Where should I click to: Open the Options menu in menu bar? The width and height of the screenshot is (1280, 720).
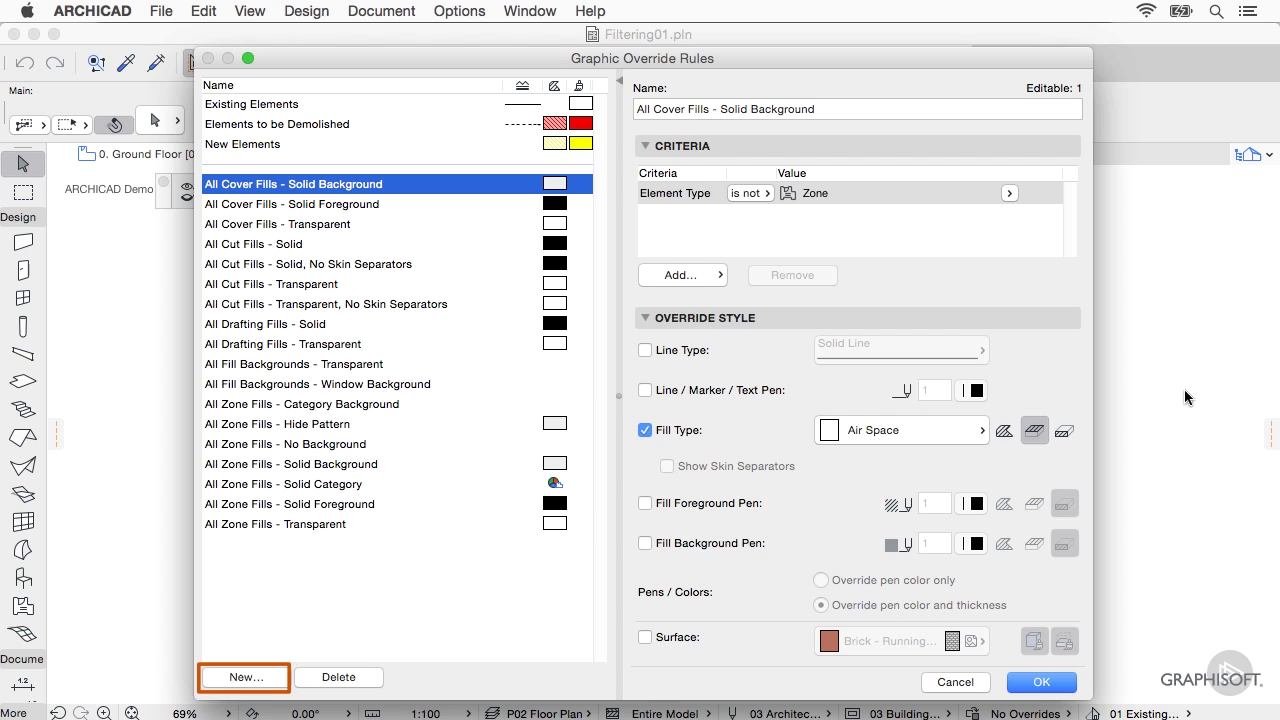pos(459,11)
